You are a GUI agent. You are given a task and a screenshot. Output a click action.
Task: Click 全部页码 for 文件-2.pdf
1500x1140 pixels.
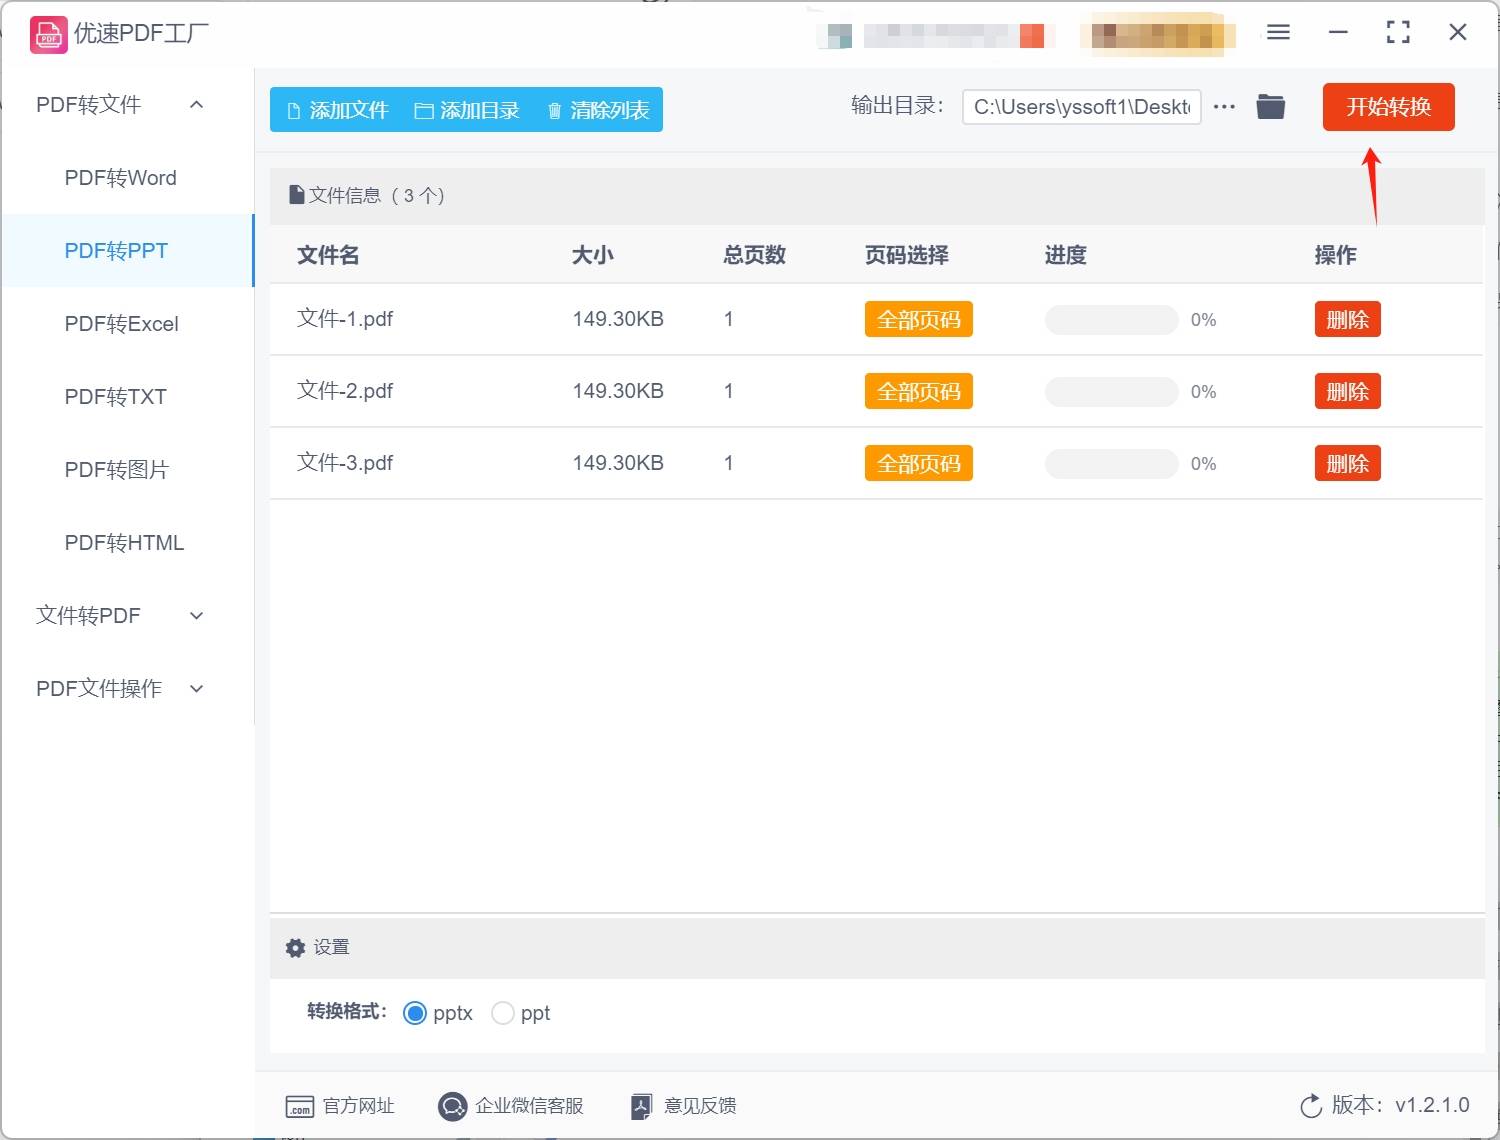pos(918,392)
